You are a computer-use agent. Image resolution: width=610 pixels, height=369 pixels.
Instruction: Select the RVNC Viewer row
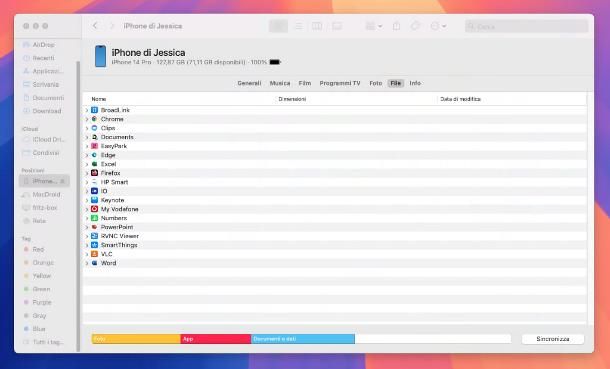click(335, 236)
